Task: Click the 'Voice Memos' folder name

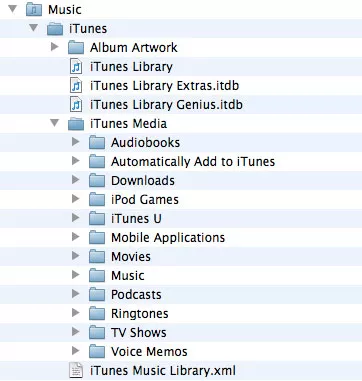Action: pyautogui.click(x=149, y=351)
